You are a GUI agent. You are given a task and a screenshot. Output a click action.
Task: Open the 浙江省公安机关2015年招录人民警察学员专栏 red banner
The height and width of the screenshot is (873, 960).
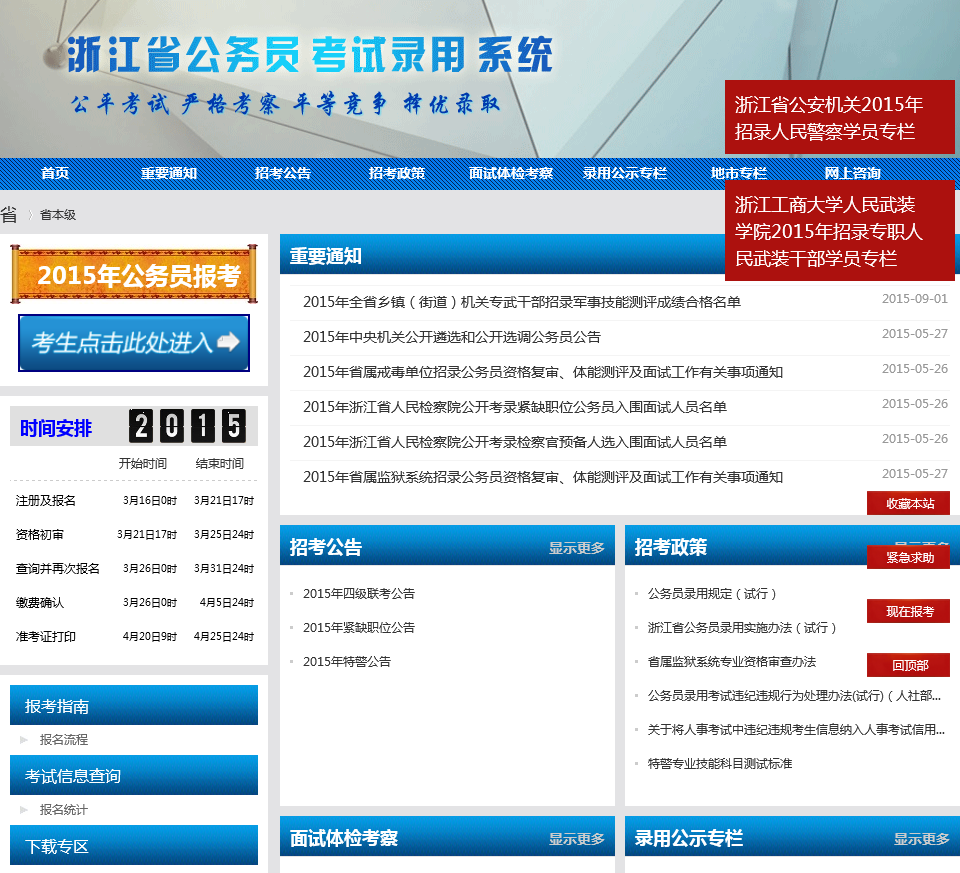point(839,117)
